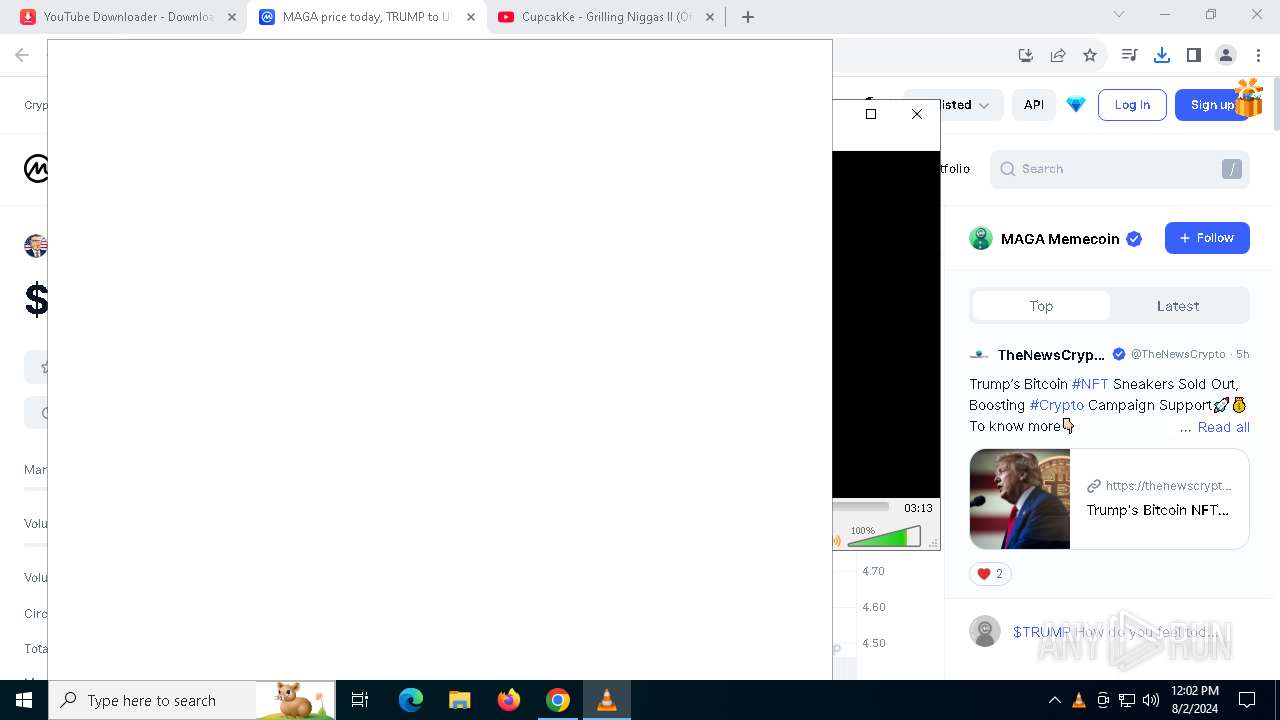The width and height of the screenshot is (1280, 720).
Task: Follow MAGA Memecoin
Action: (1207, 238)
